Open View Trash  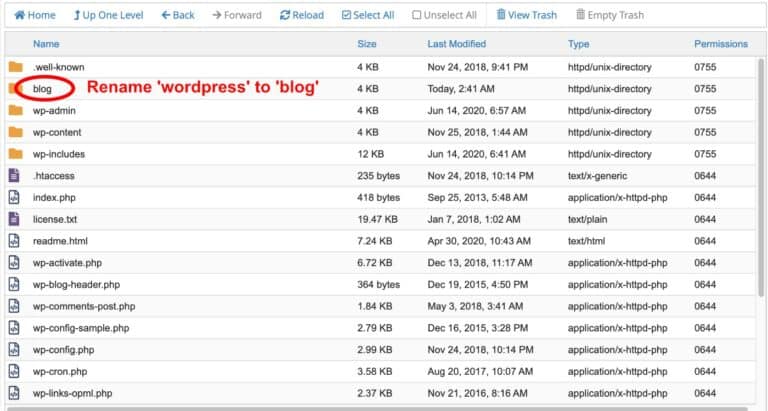(527, 15)
